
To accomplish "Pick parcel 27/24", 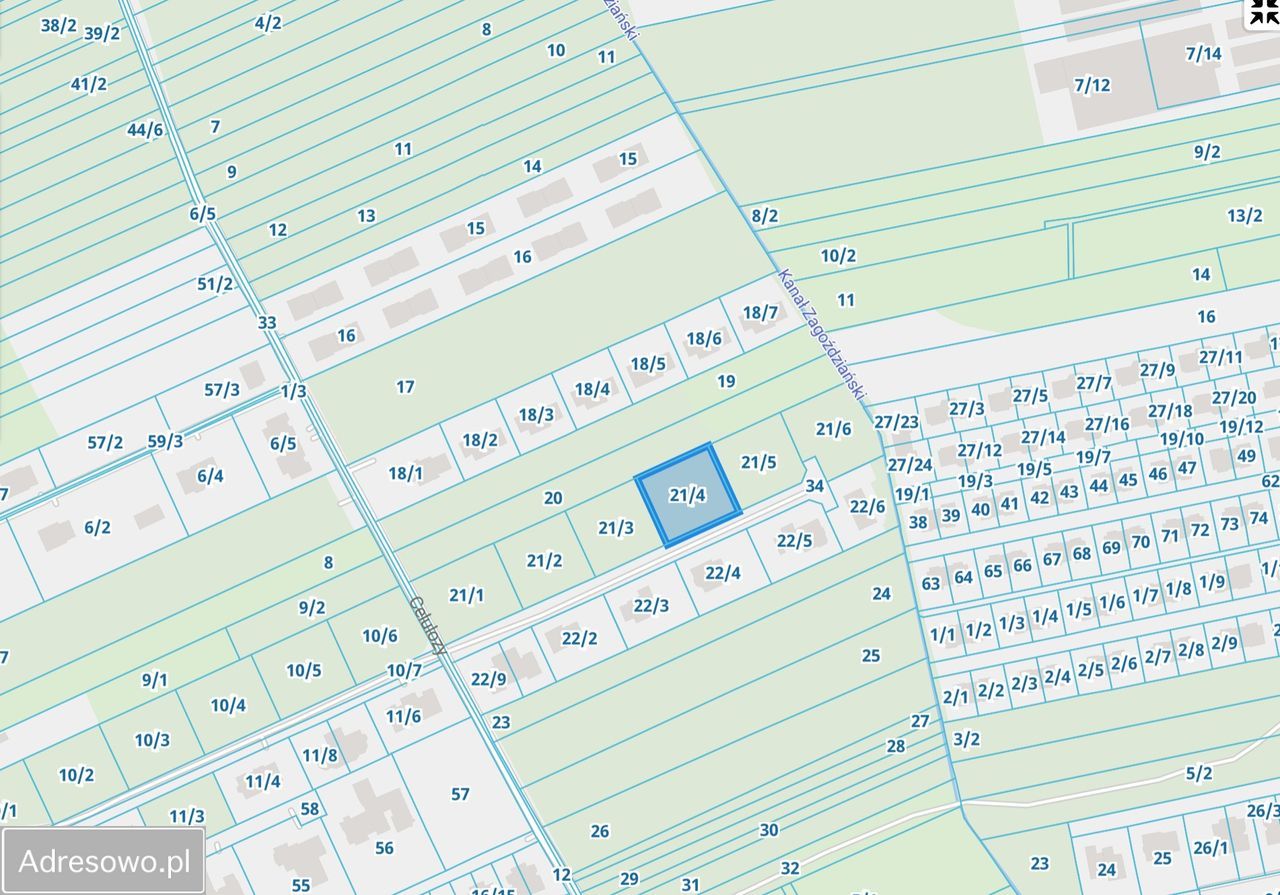I will click(909, 464).
